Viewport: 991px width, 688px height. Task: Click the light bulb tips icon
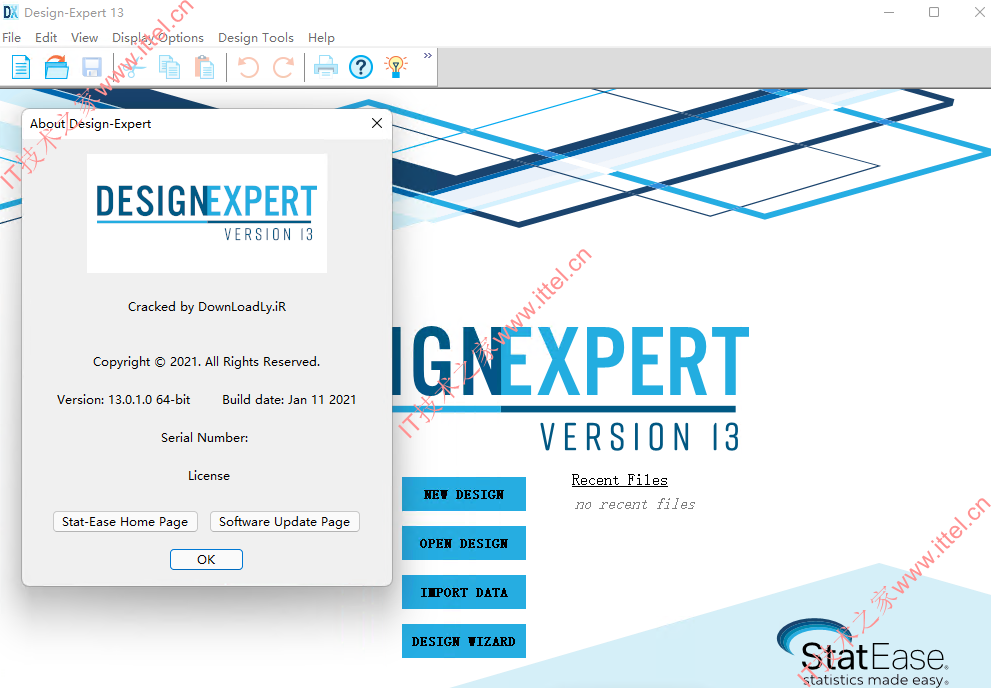396,67
